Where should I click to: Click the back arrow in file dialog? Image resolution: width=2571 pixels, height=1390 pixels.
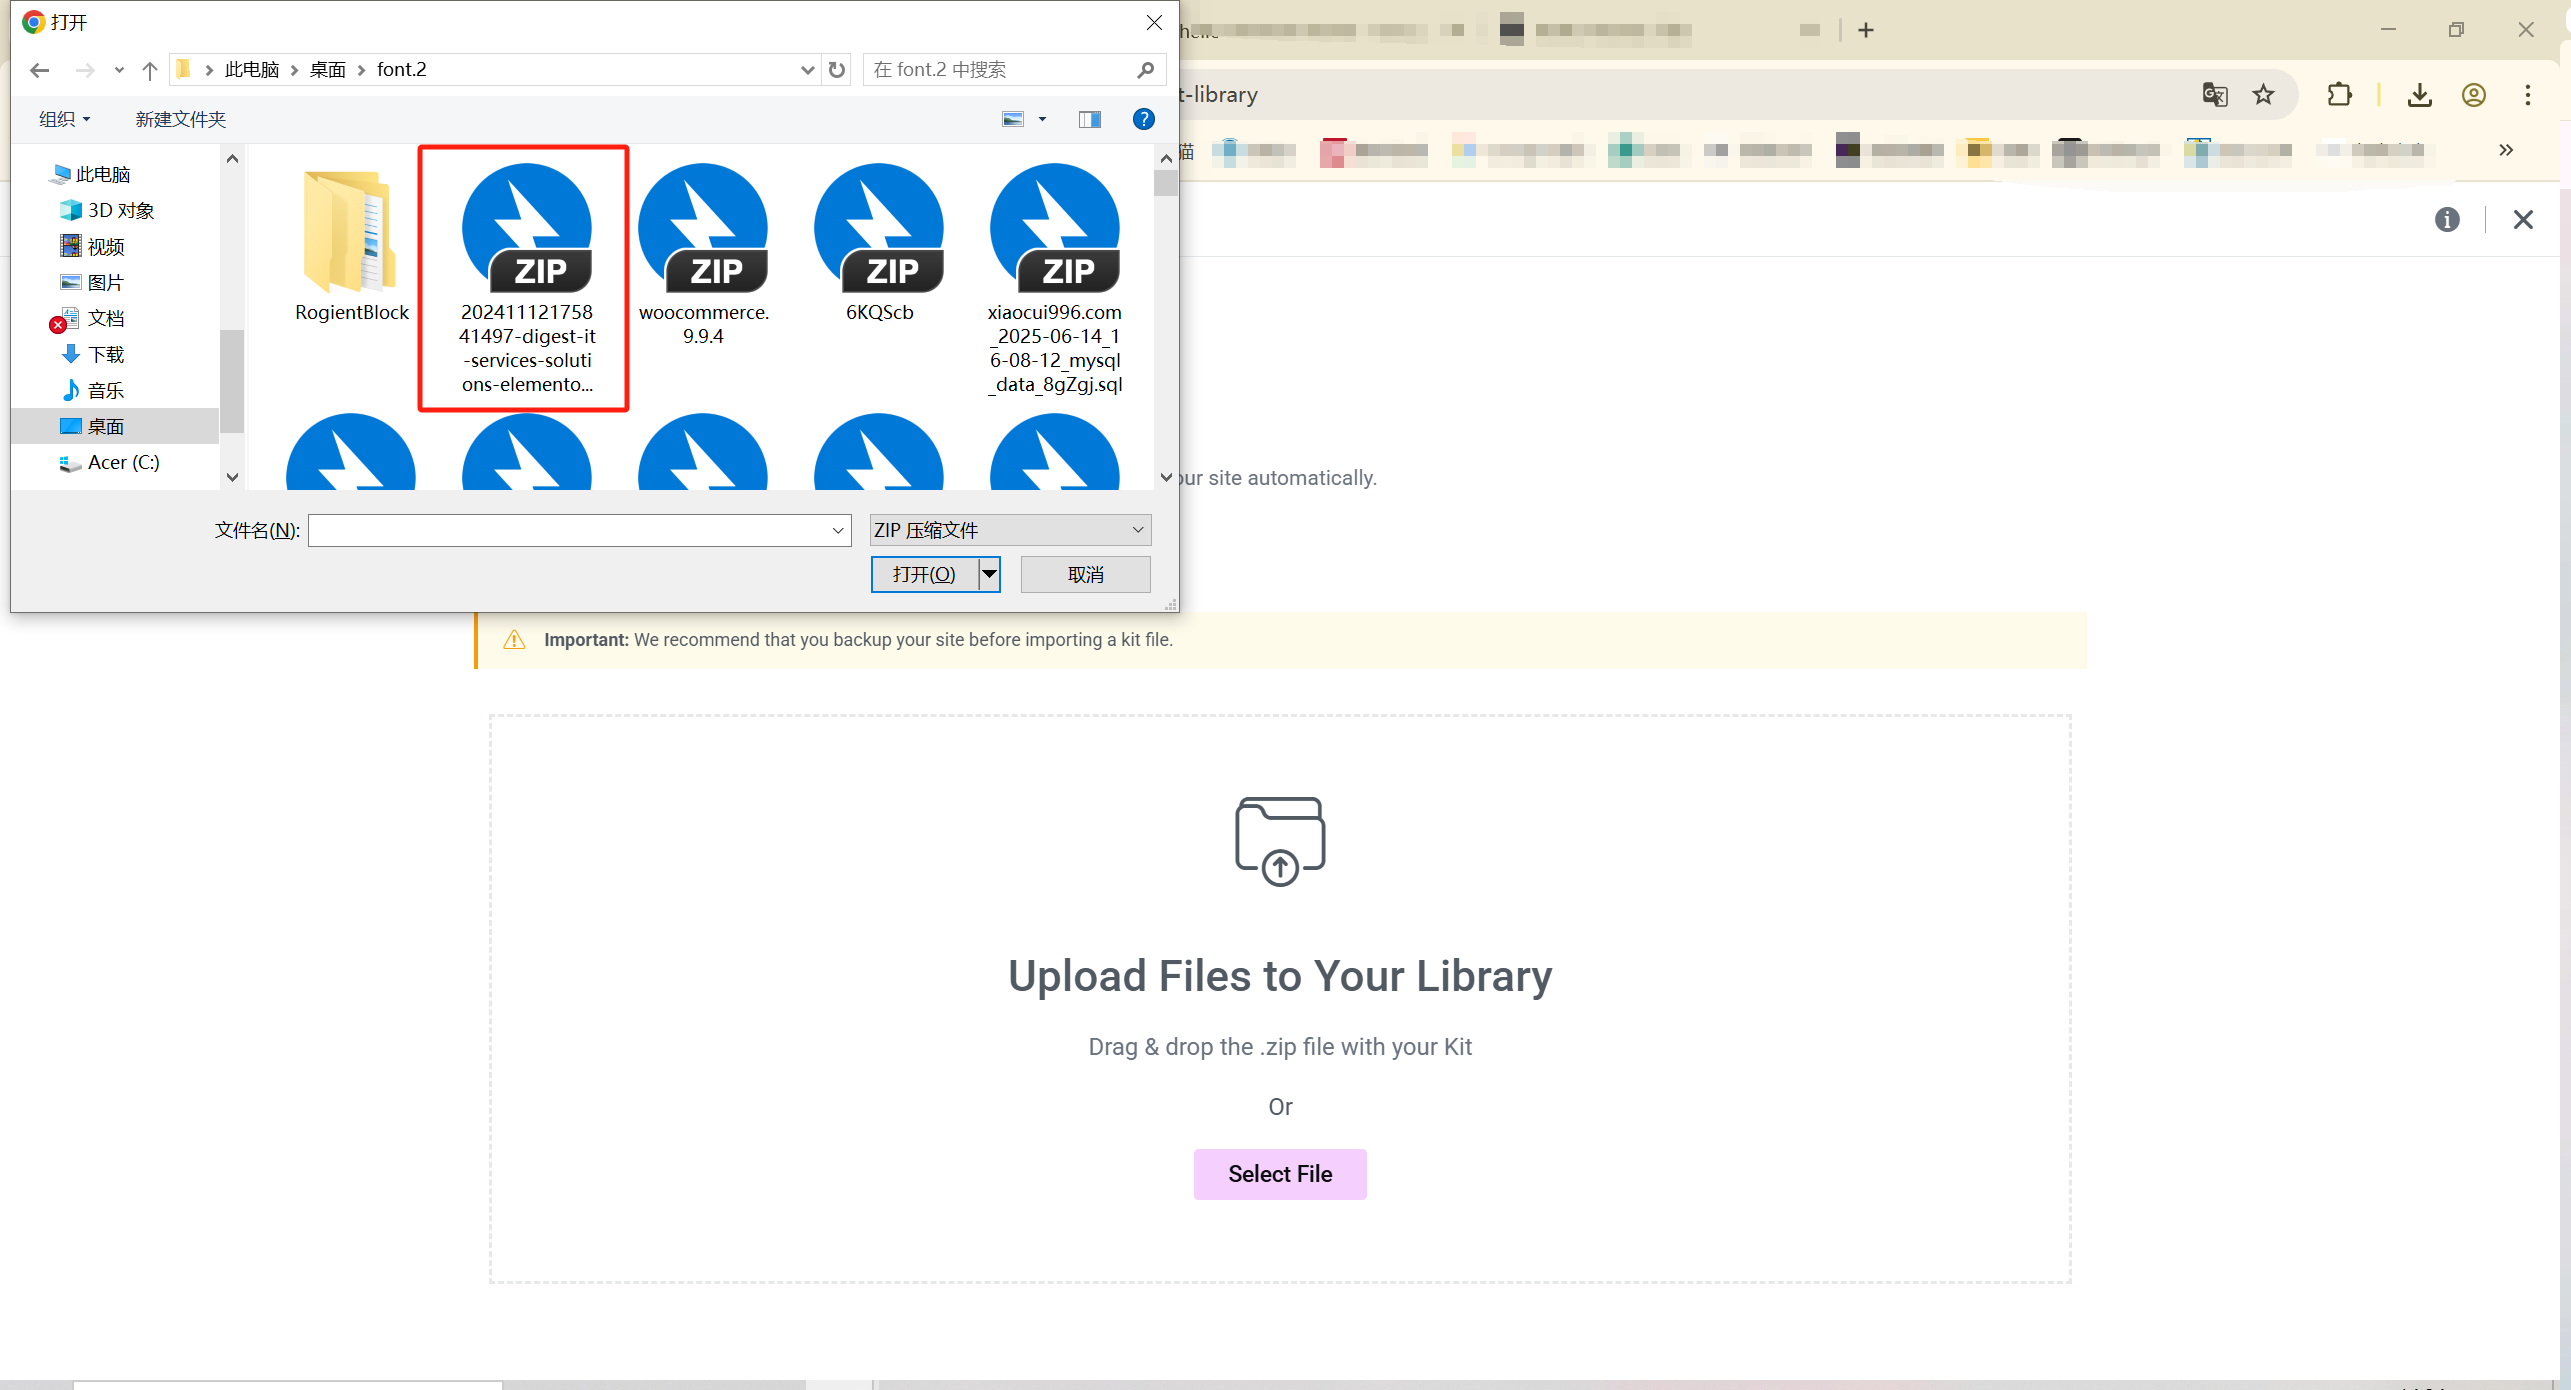(40, 70)
